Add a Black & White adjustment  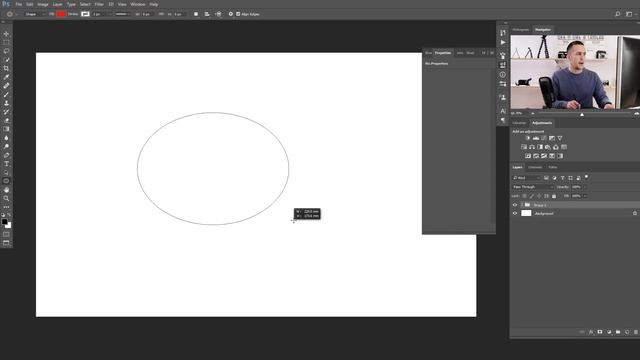540,147
